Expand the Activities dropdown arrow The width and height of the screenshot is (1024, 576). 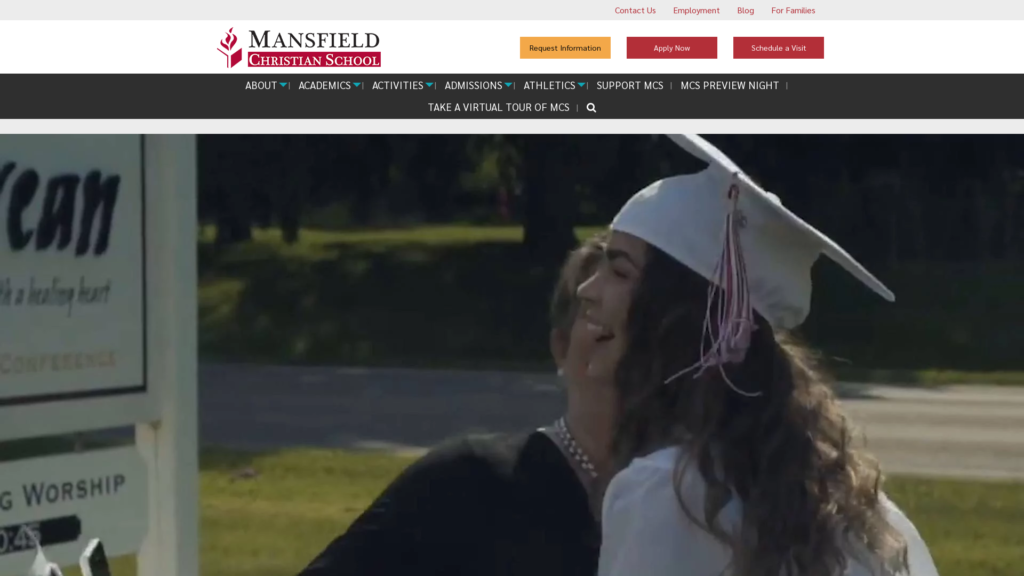click(x=429, y=85)
